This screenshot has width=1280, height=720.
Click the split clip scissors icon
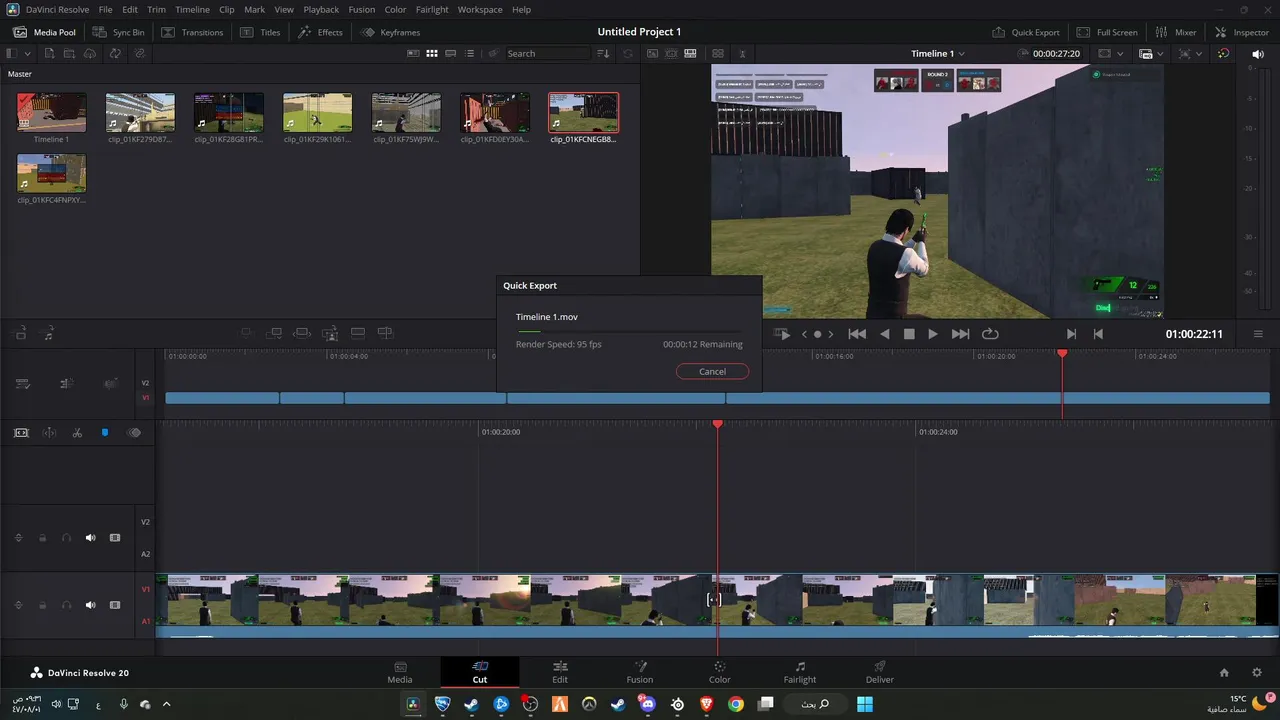pyautogui.click(x=77, y=433)
